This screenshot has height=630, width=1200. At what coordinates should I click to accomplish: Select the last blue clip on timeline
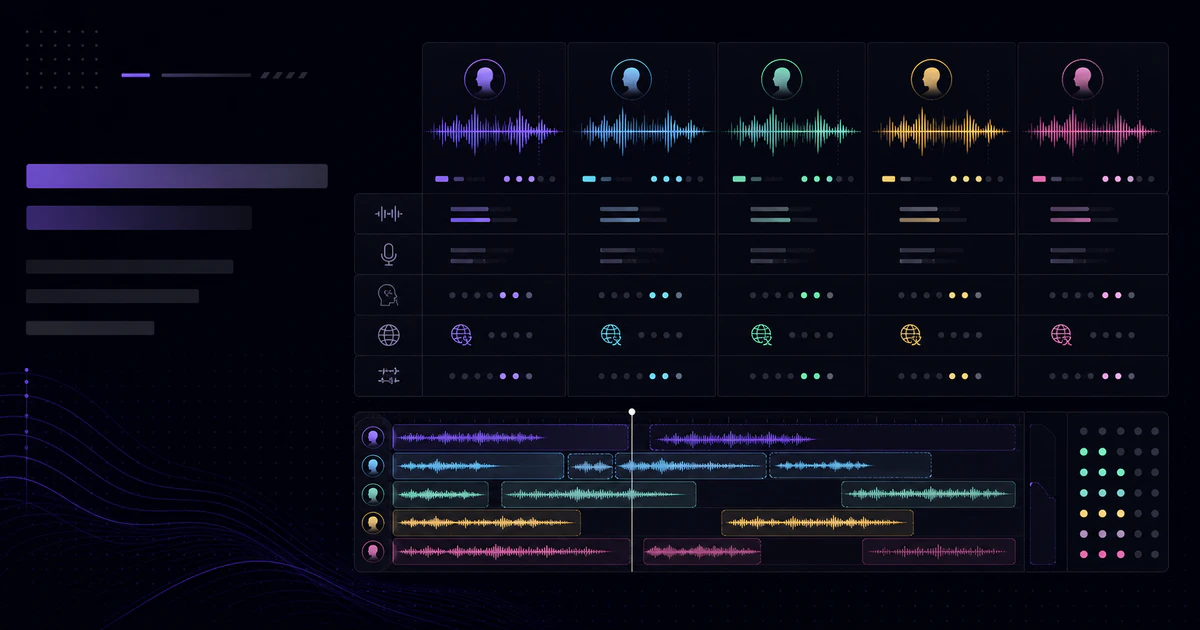(x=850, y=465)
